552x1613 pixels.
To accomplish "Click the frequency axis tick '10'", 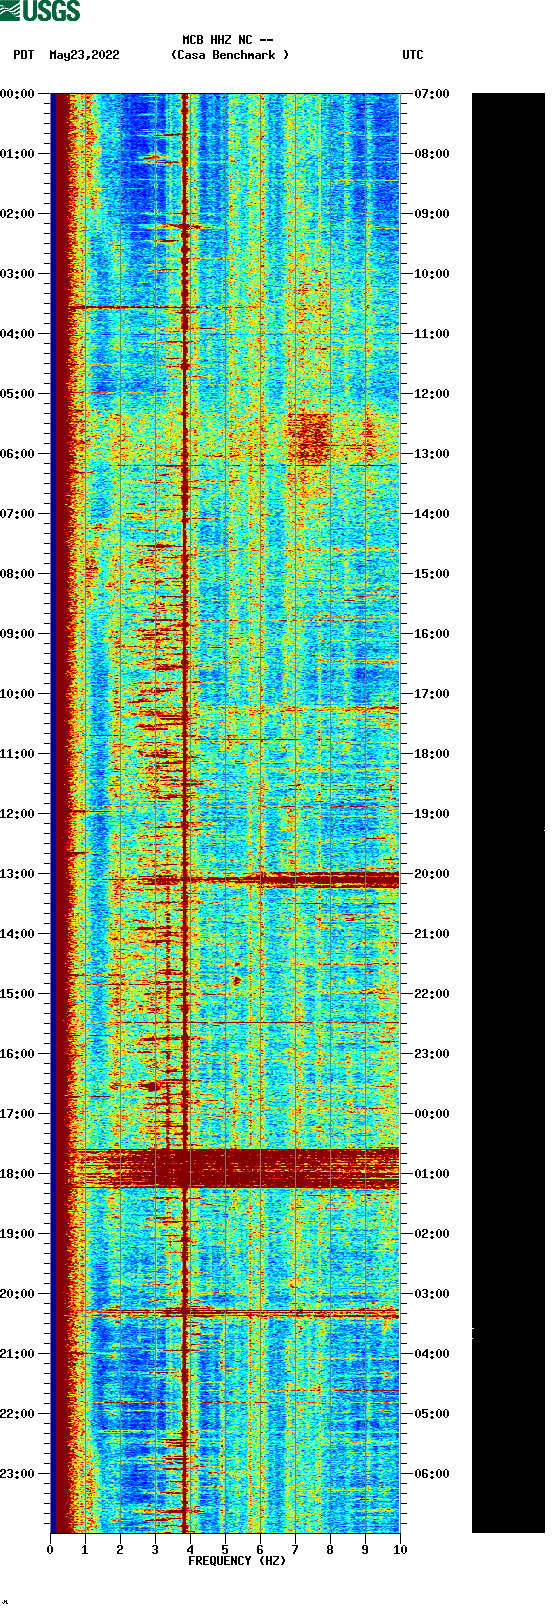I will pyautogui.click(x=399, y=1550).
